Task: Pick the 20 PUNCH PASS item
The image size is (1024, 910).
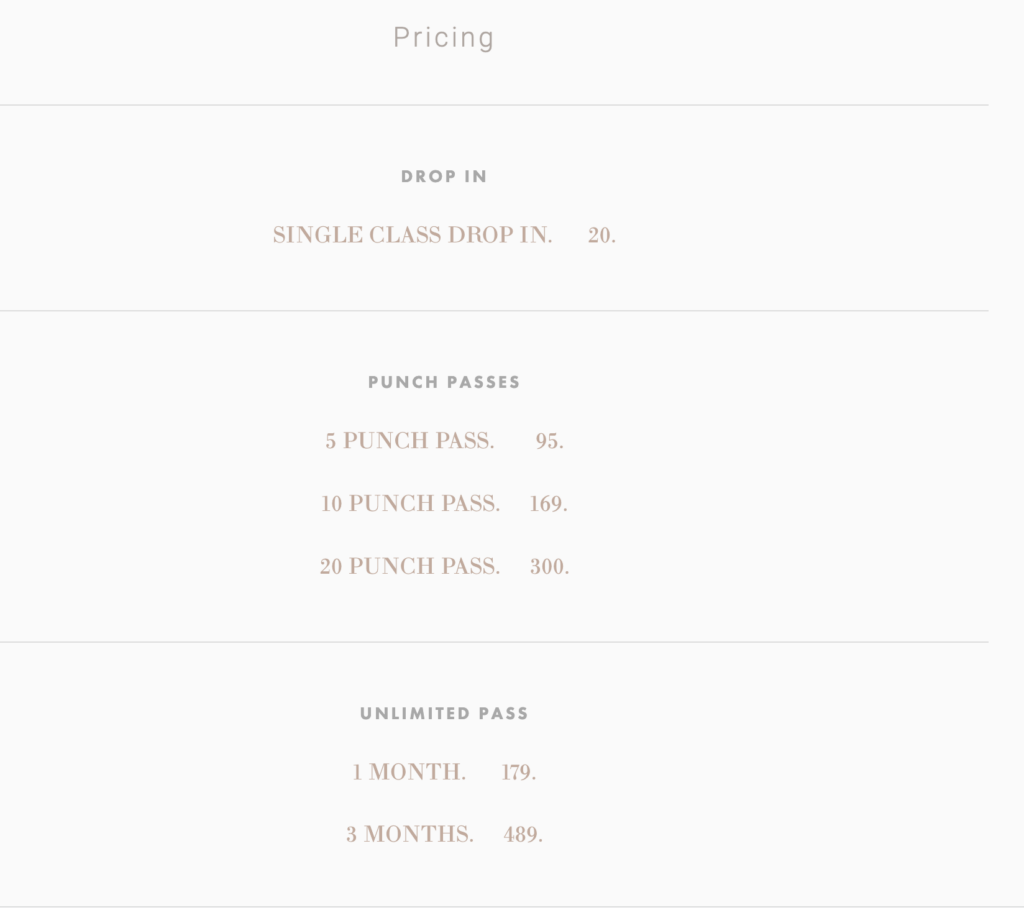Action: pyautogui.click(x=409, y=566)
